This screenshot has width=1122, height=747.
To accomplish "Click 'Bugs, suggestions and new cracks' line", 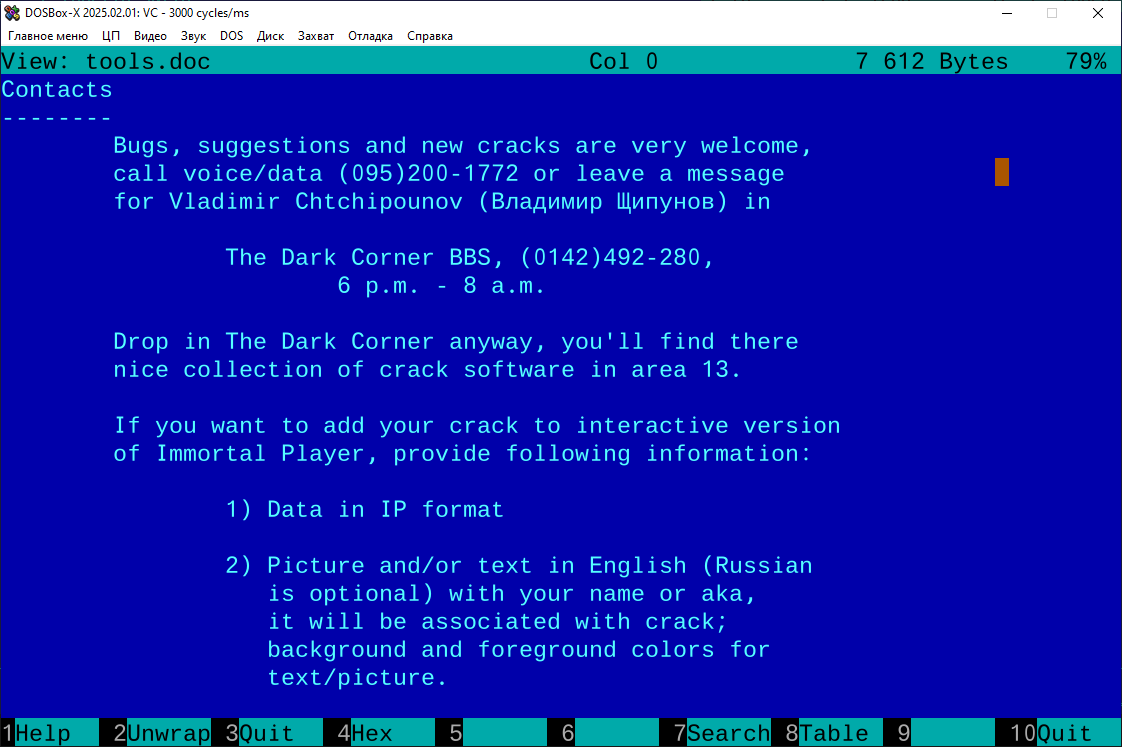I will (463, 146).
